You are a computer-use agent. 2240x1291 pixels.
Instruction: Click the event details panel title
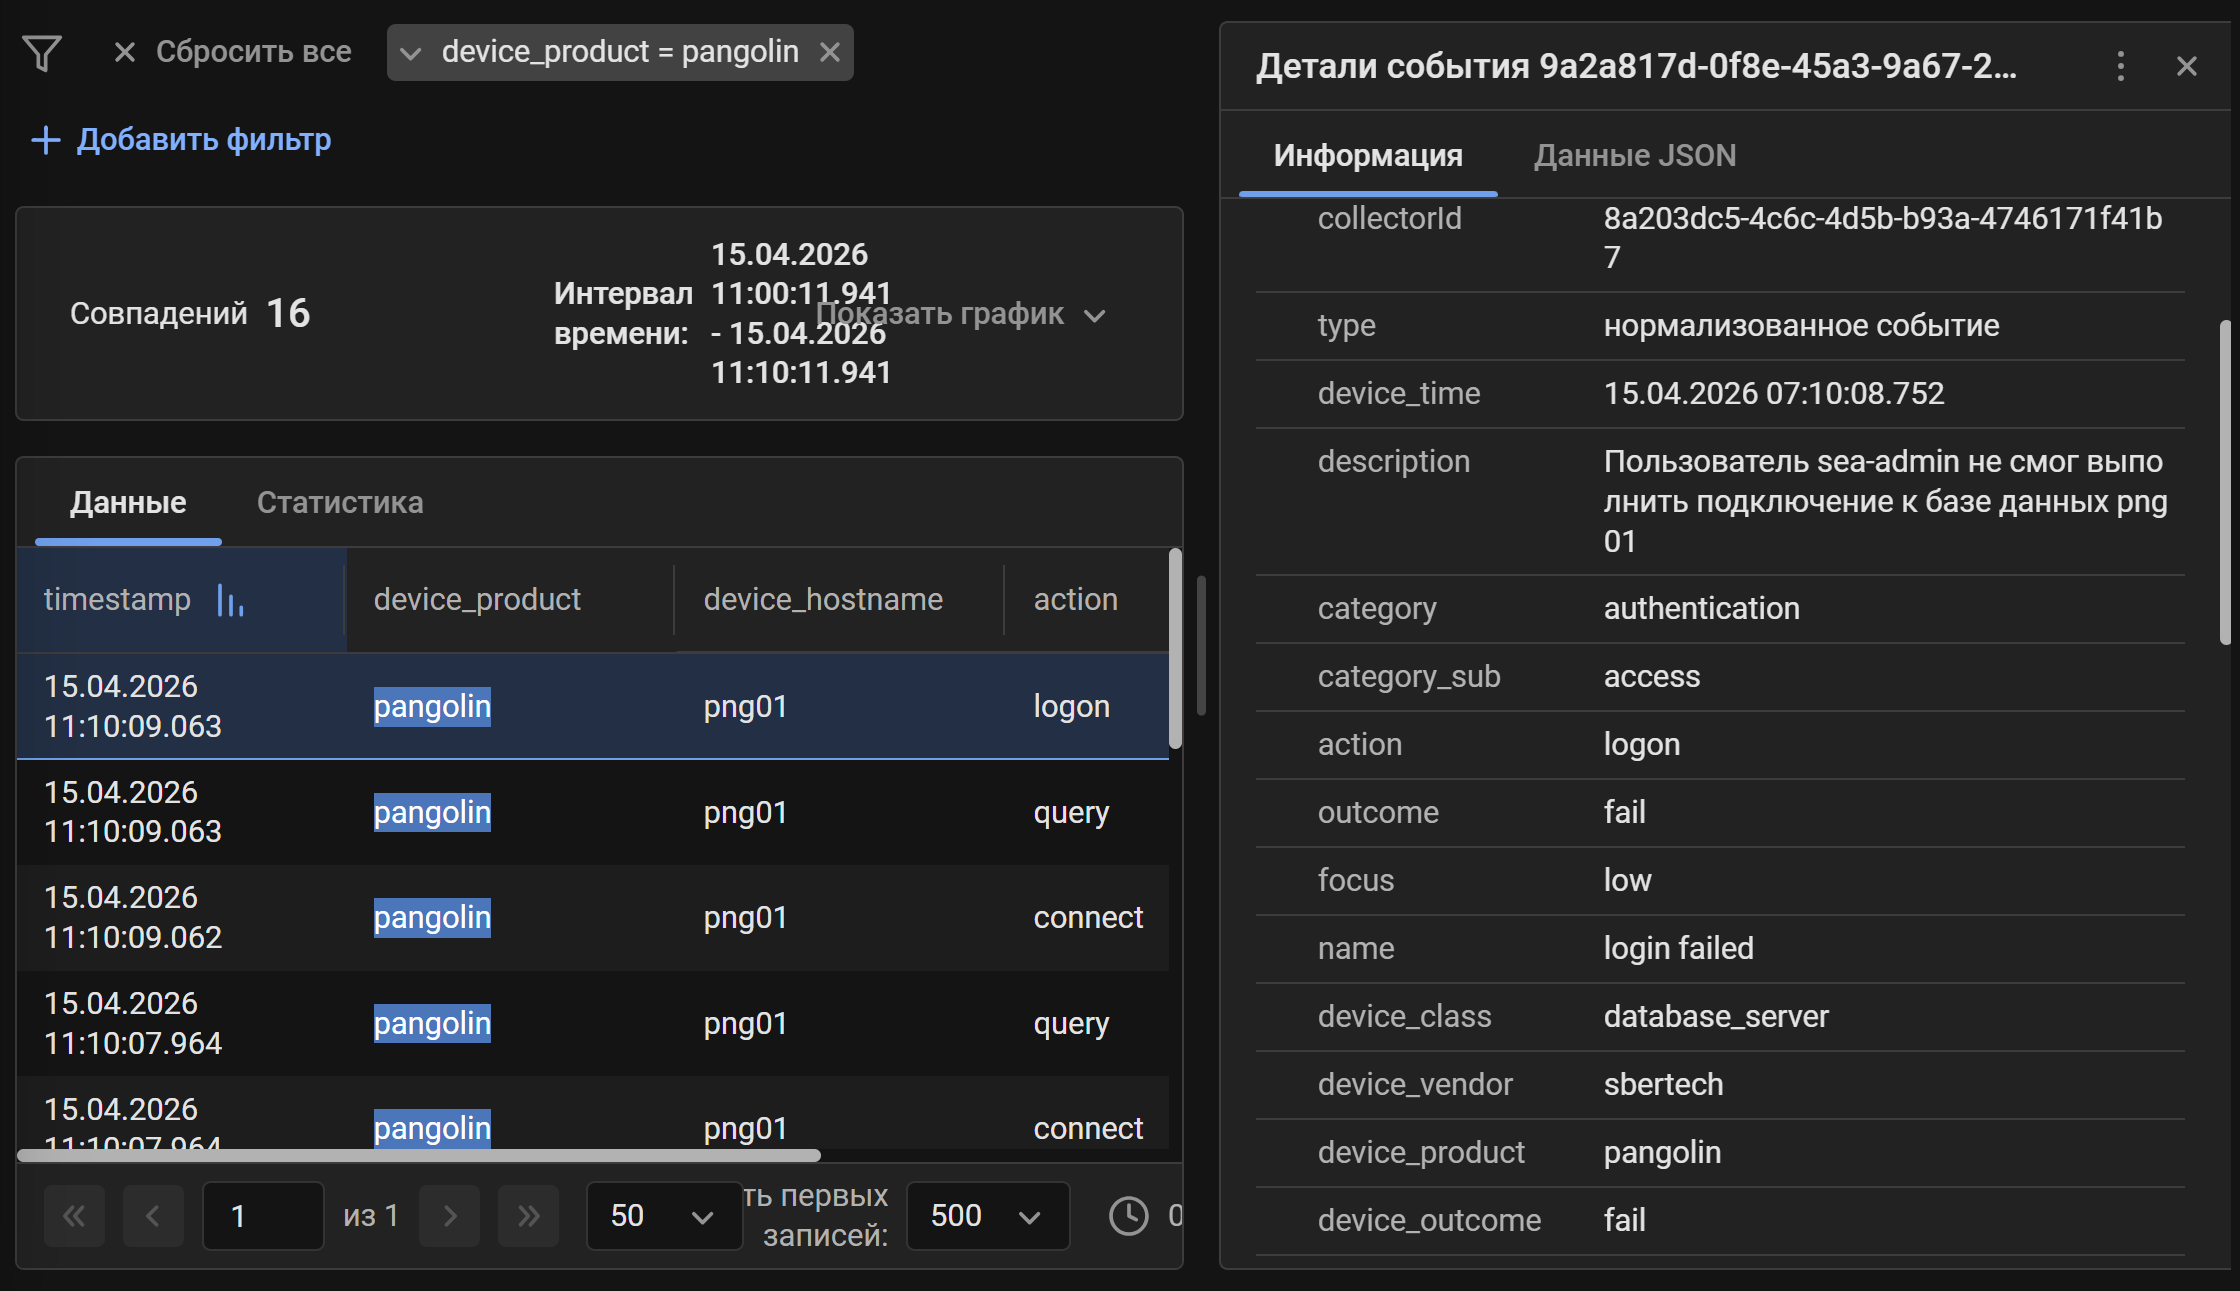[1637, 66]
